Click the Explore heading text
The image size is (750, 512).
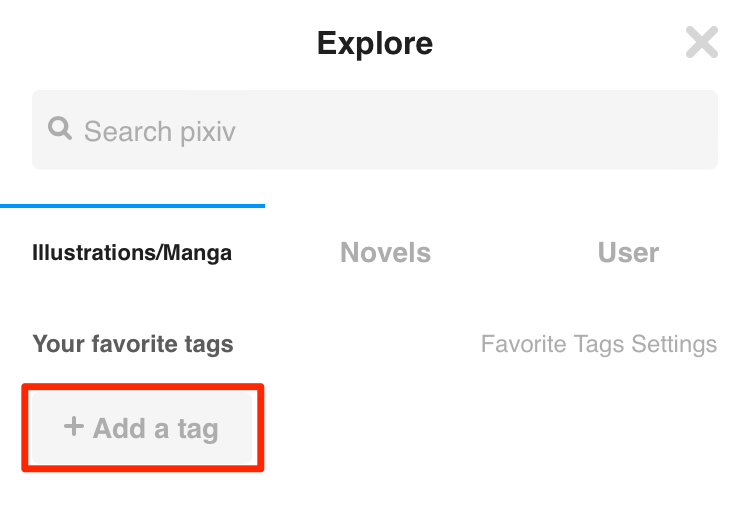(375, 44)
